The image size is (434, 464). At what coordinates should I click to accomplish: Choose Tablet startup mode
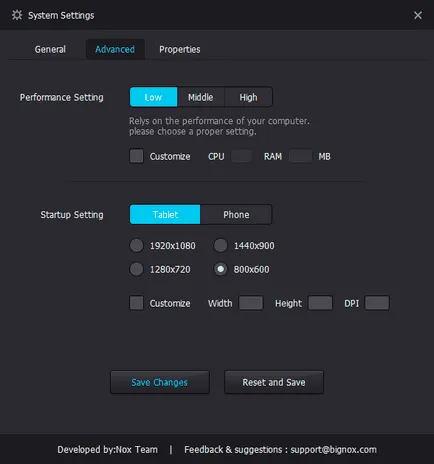[165, 214]
